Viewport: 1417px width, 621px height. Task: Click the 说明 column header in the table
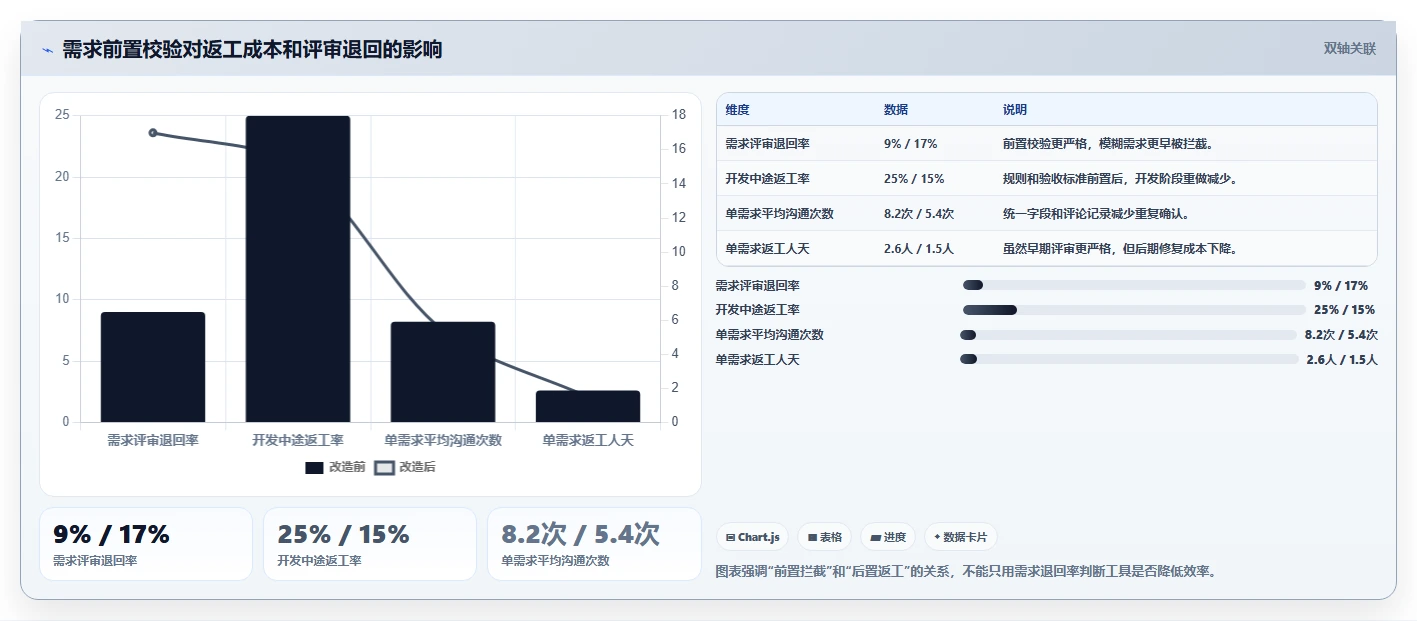pyautogui.click(x=1015, y=110)
